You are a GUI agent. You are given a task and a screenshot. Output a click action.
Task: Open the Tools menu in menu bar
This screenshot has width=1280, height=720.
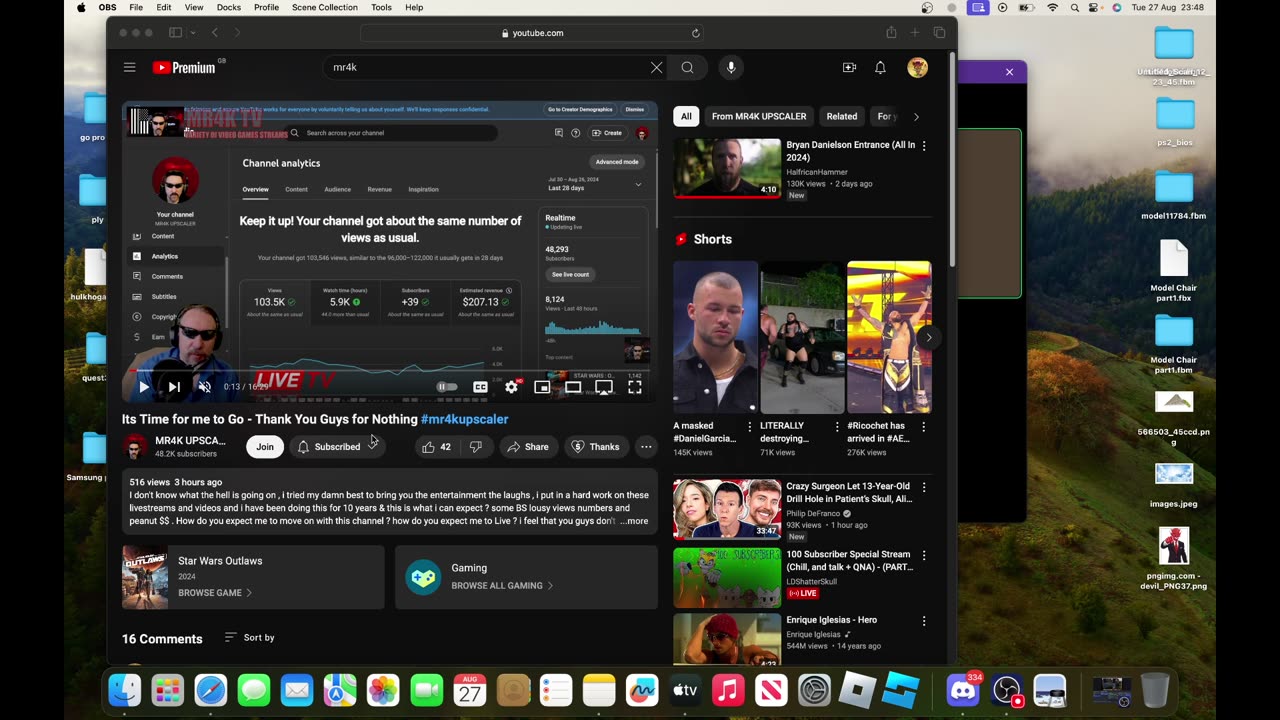tap(382, 7)
